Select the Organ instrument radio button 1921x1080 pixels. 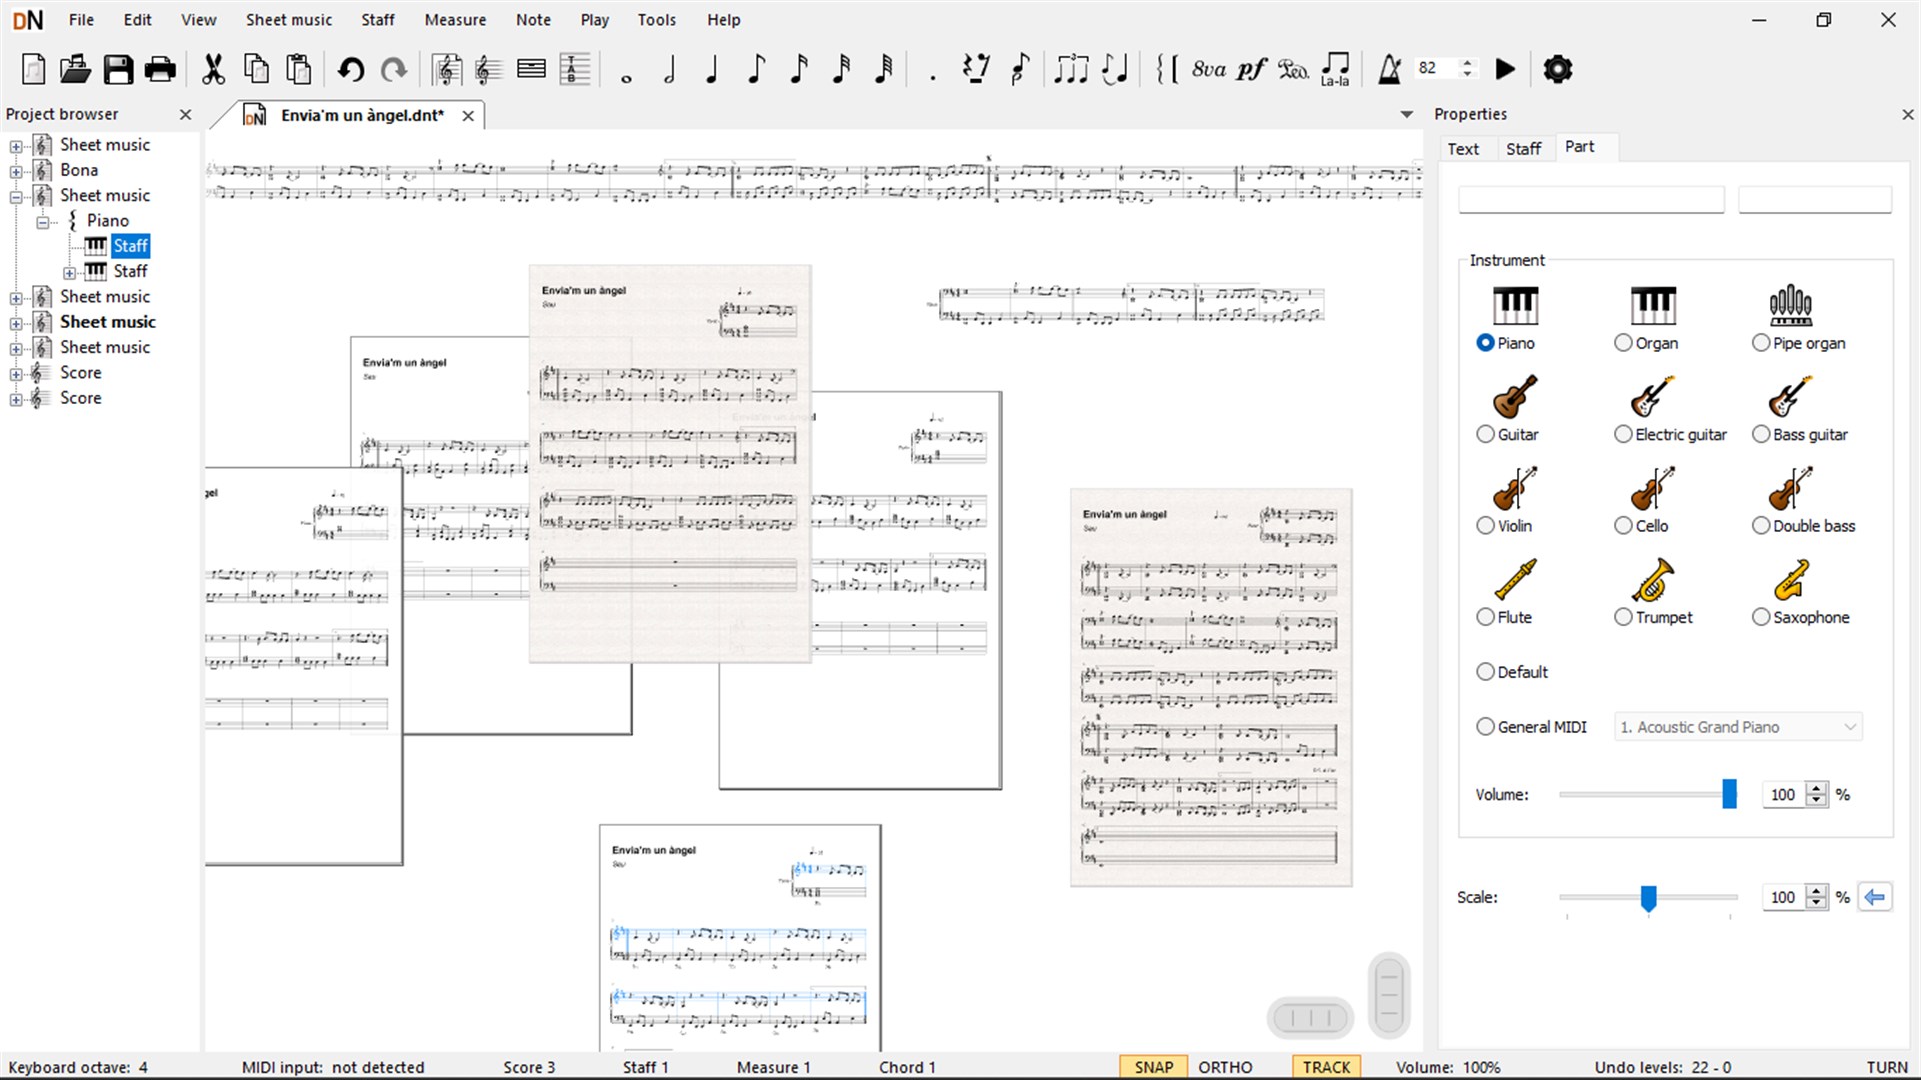pyautogui.click(x=1620, y=343)
